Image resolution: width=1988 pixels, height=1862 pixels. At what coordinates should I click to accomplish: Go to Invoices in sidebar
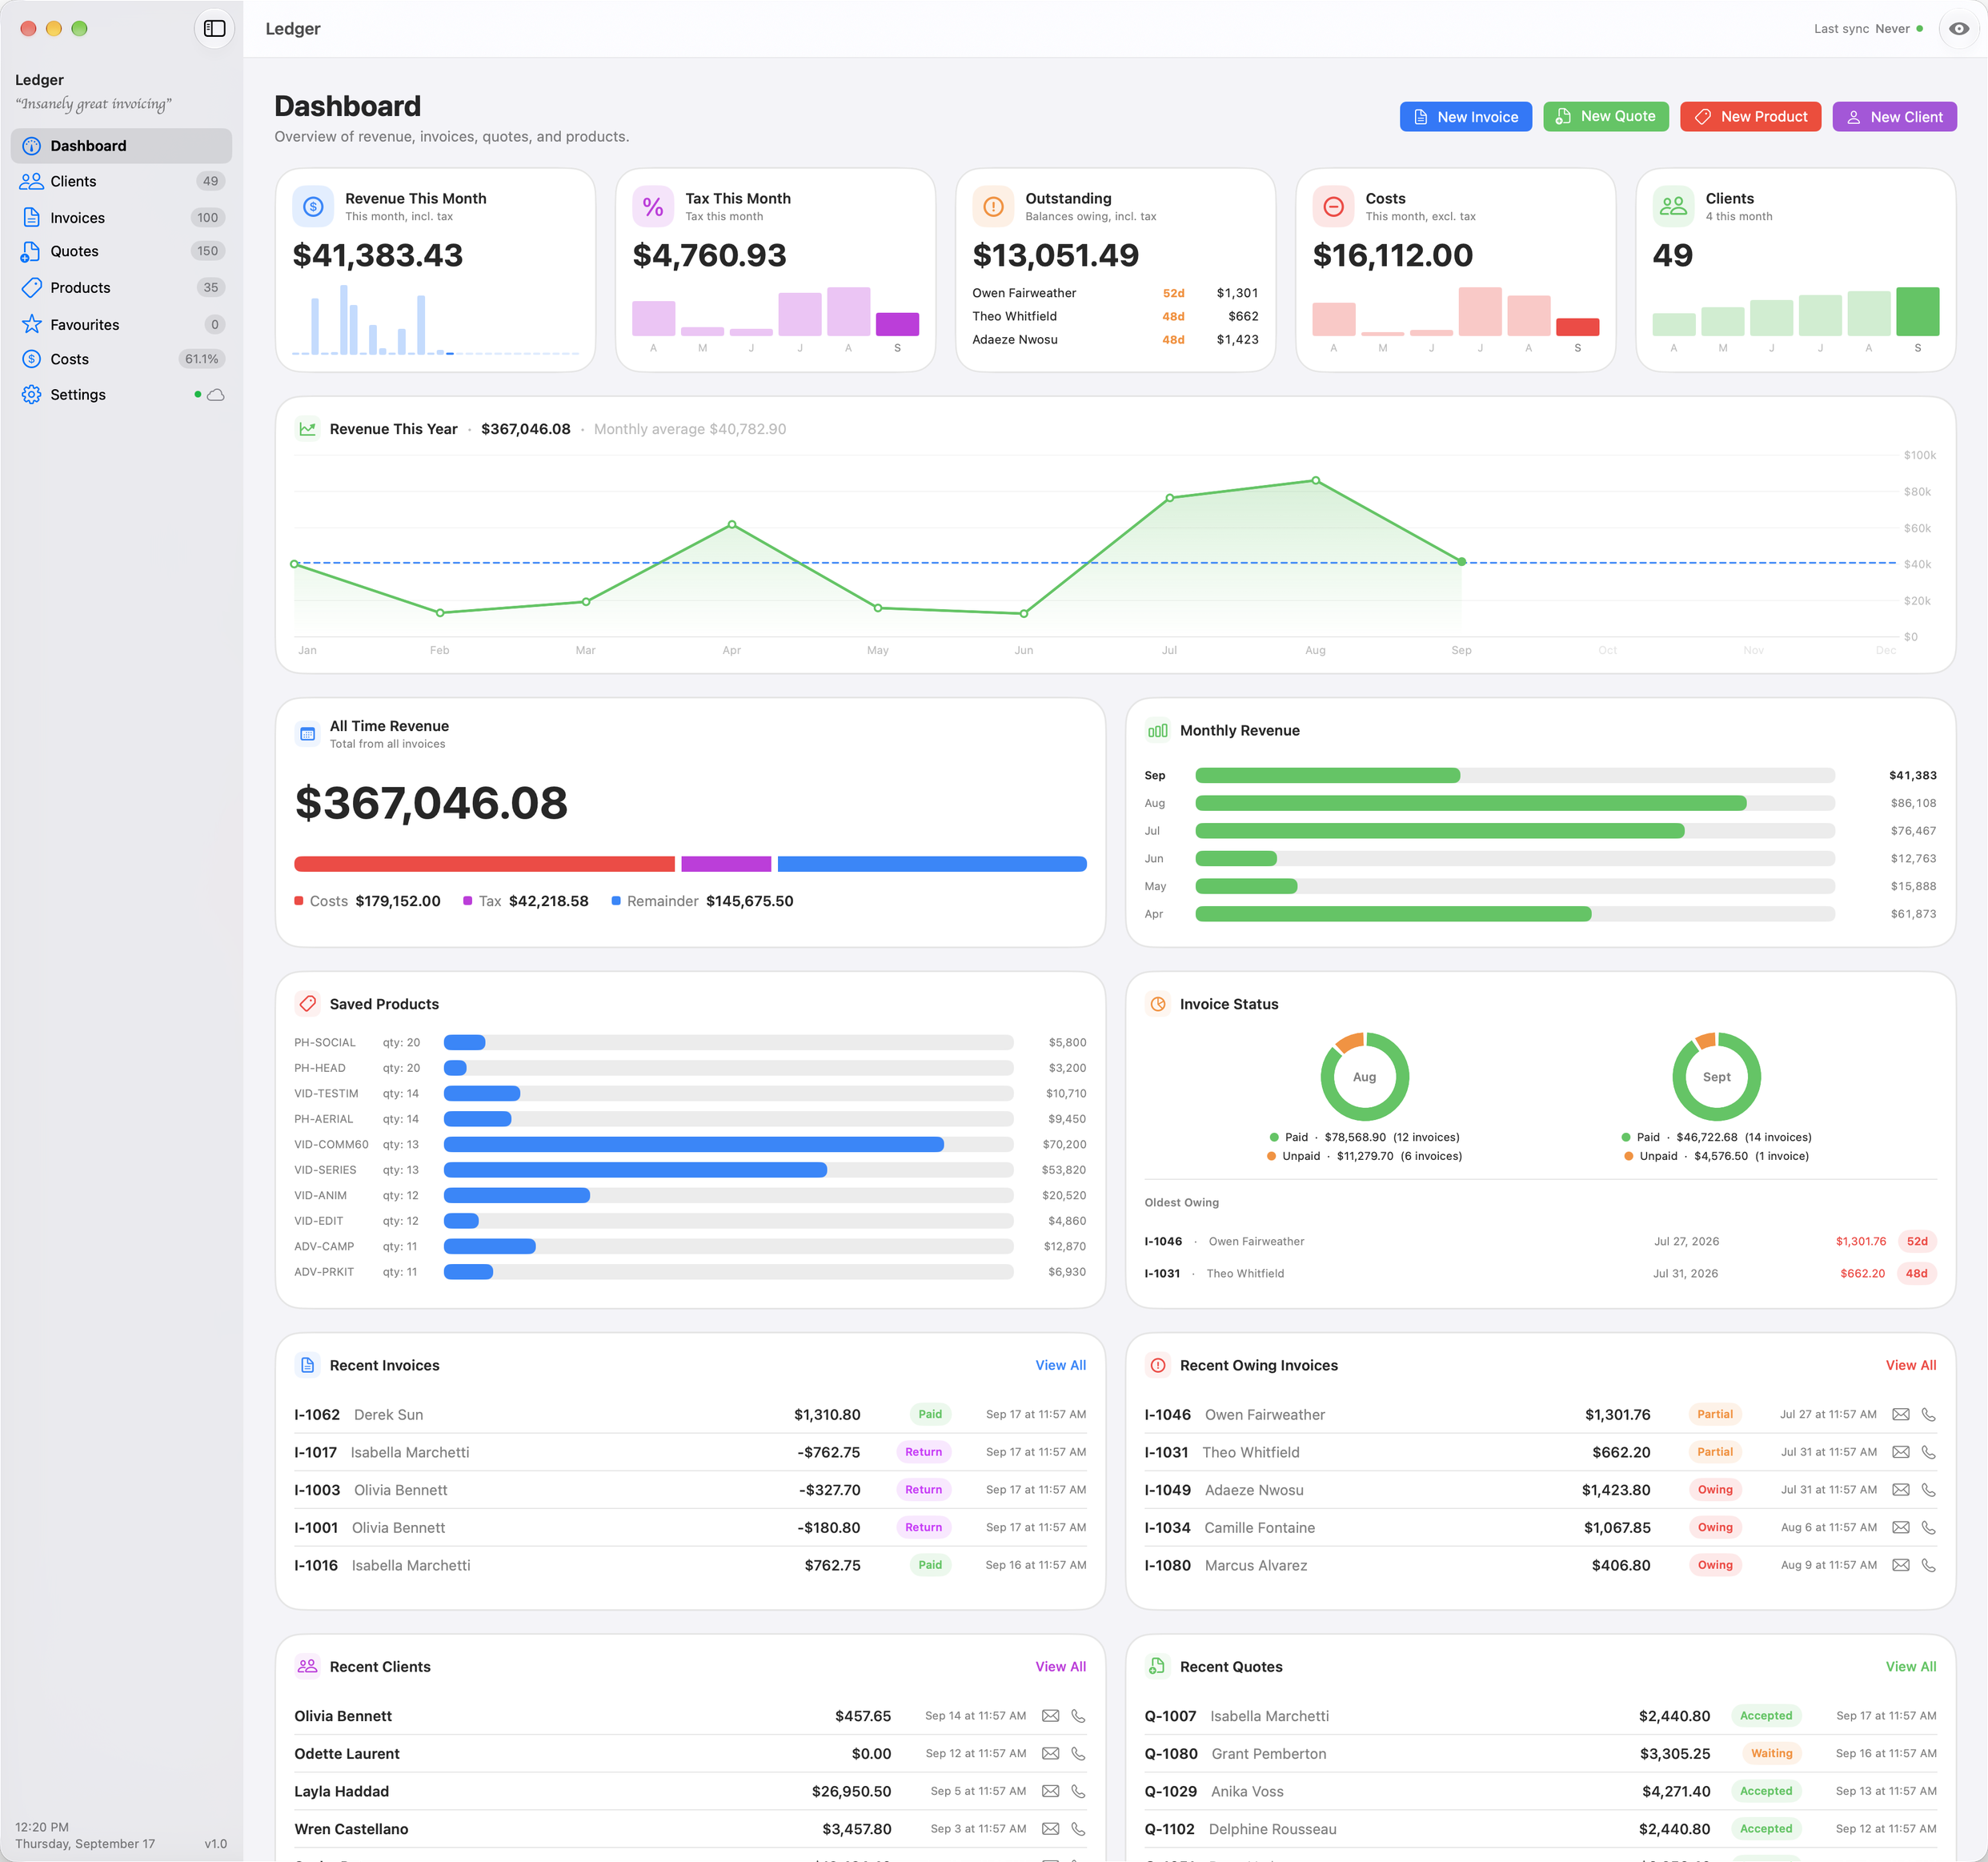[121, 218]
